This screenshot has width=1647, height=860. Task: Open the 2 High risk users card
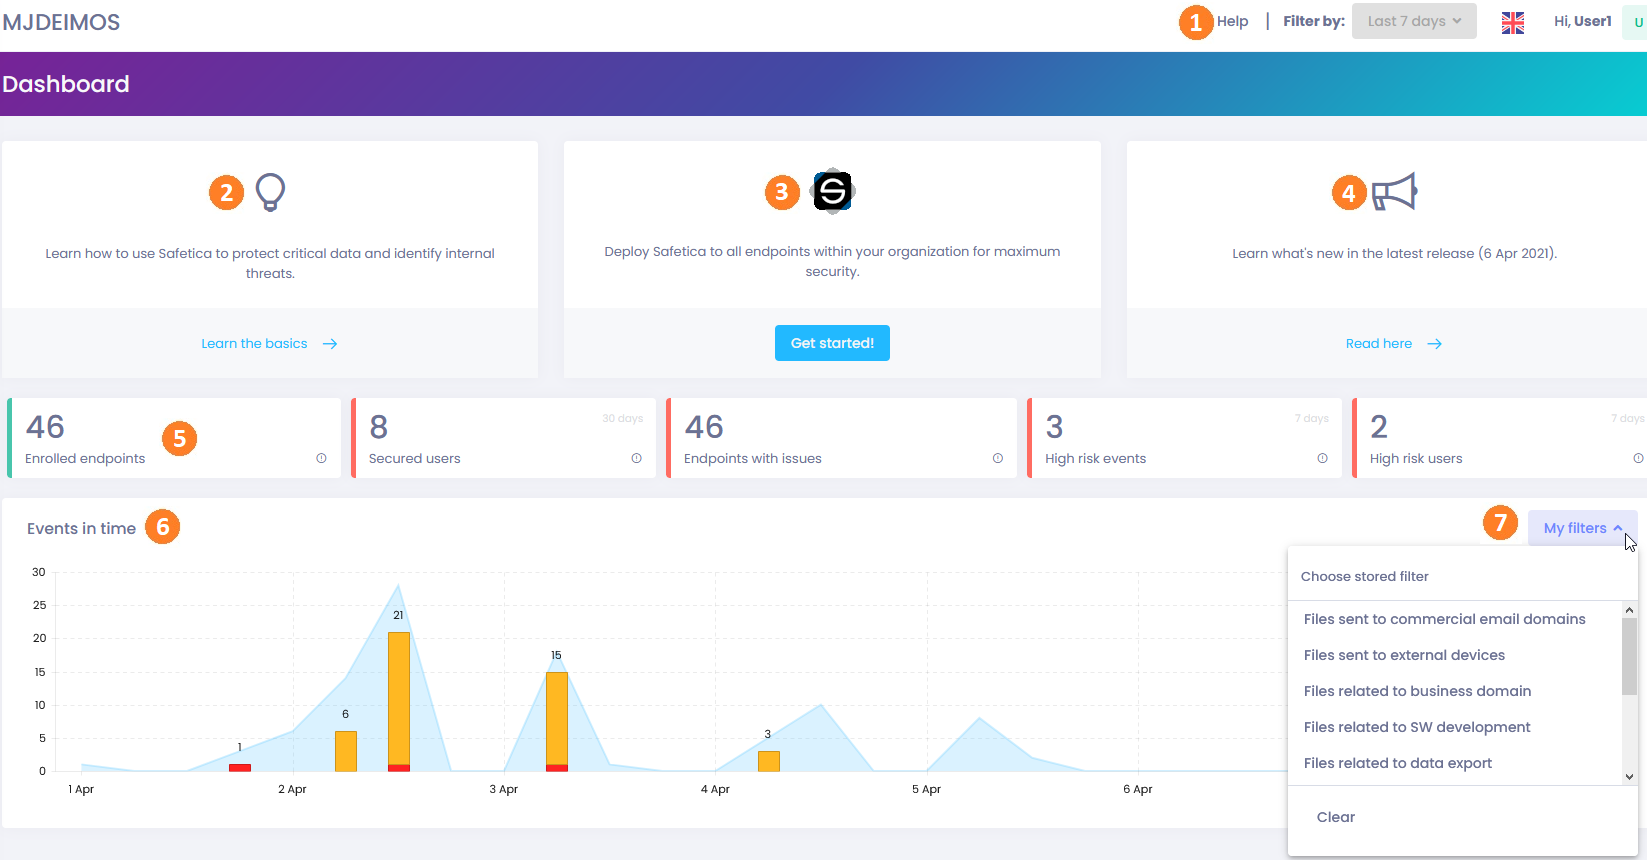click(x=1499, y=438)
